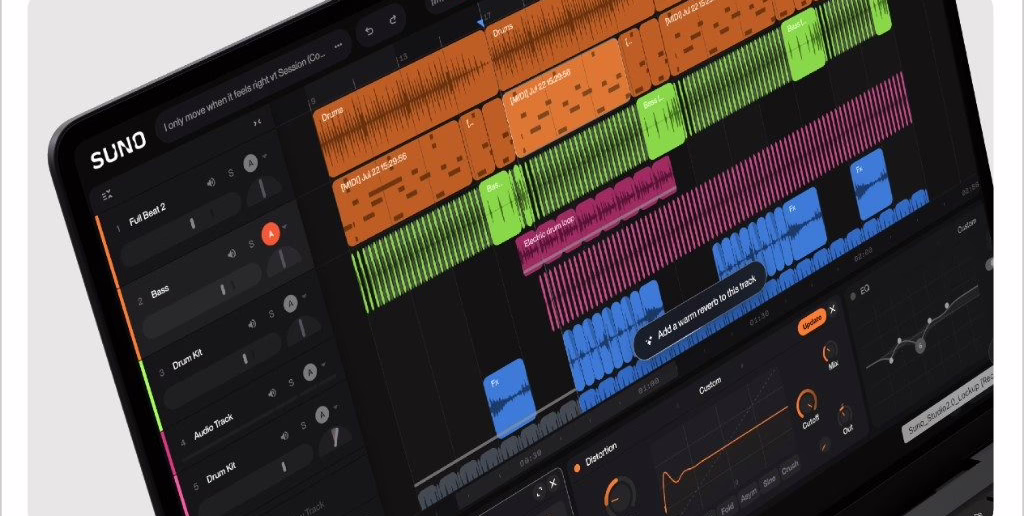This screenshot has height=516, width=1024.
Task: Expand the lower-left panel view icon
Action: click(539, 492)
